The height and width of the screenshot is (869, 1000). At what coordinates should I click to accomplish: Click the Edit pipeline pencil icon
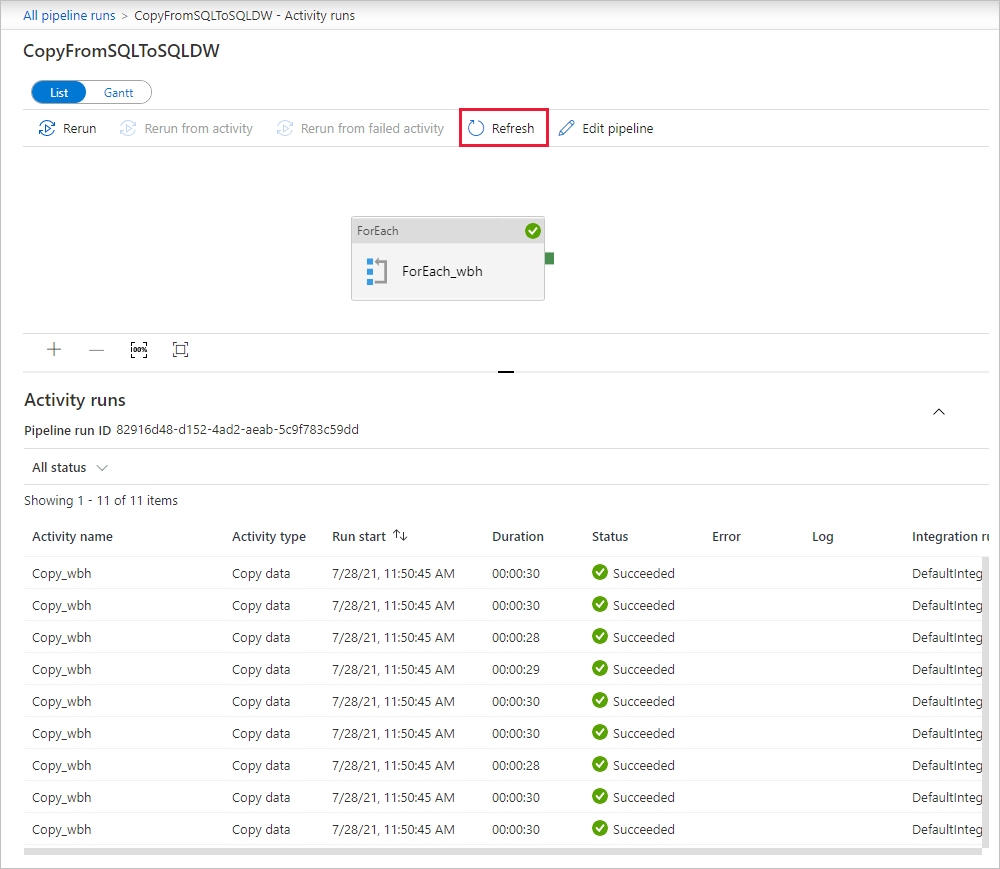(567, 128)
